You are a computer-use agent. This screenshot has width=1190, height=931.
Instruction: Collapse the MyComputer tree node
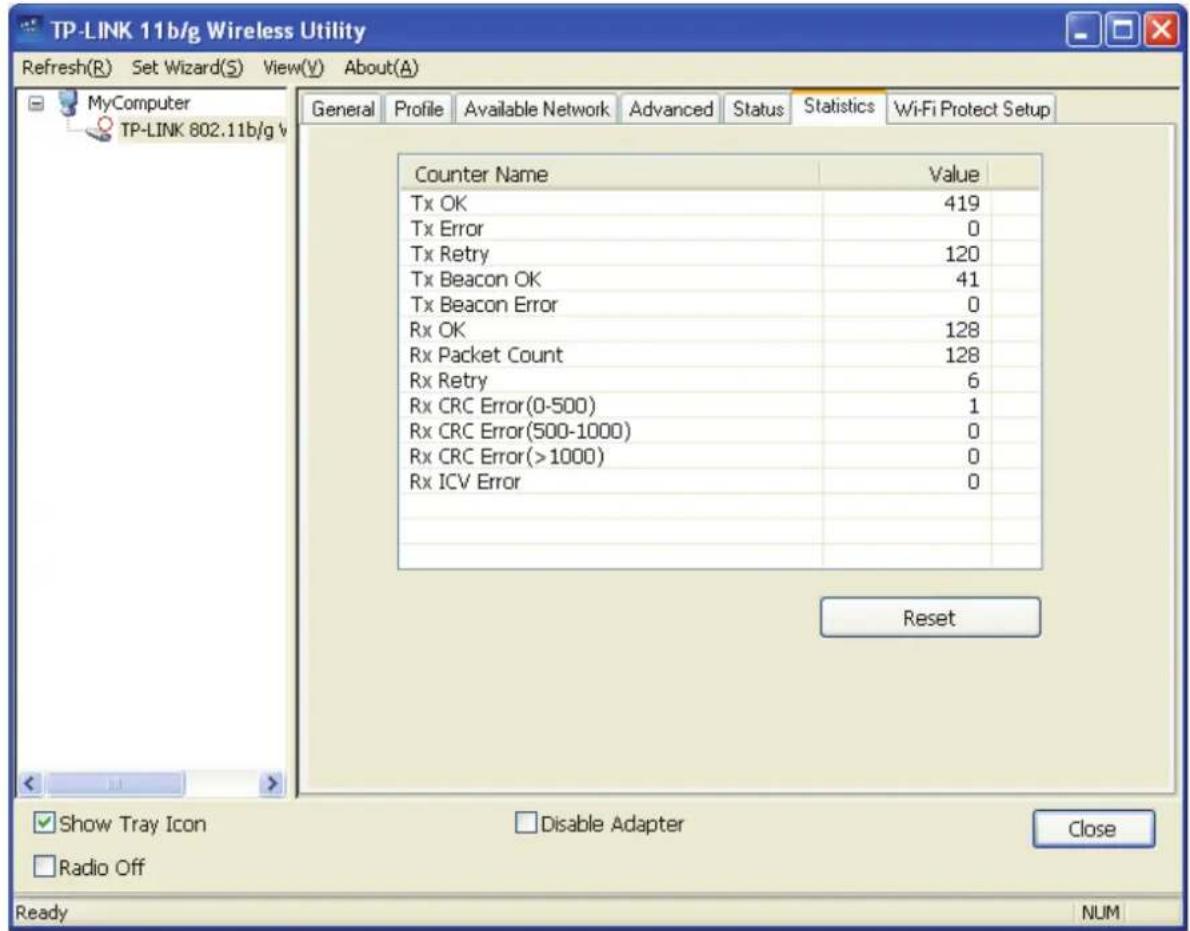tap(35, 103)
